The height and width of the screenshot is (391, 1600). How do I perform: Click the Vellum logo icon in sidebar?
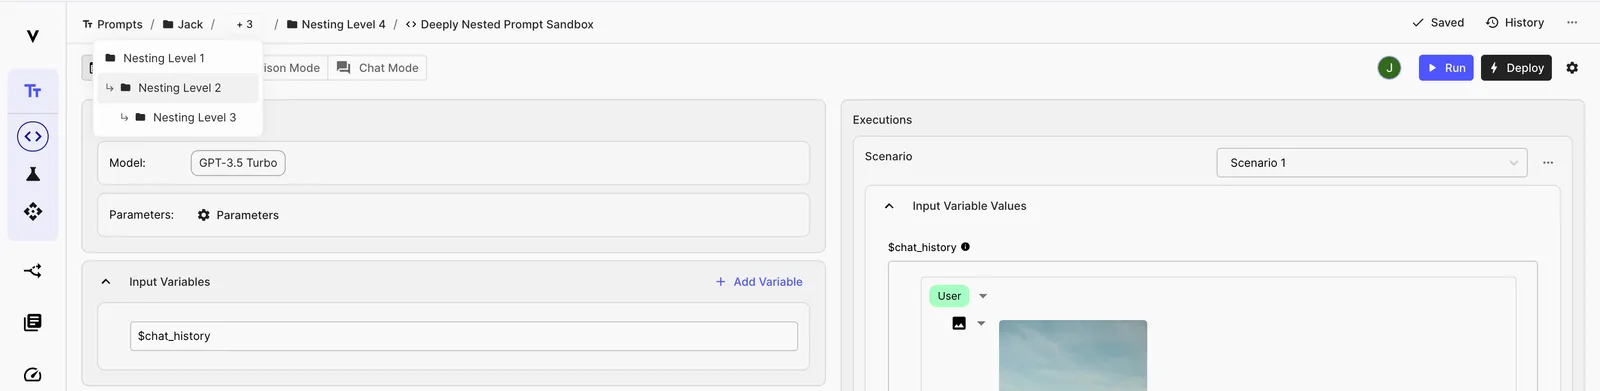[x=33, y=36]
